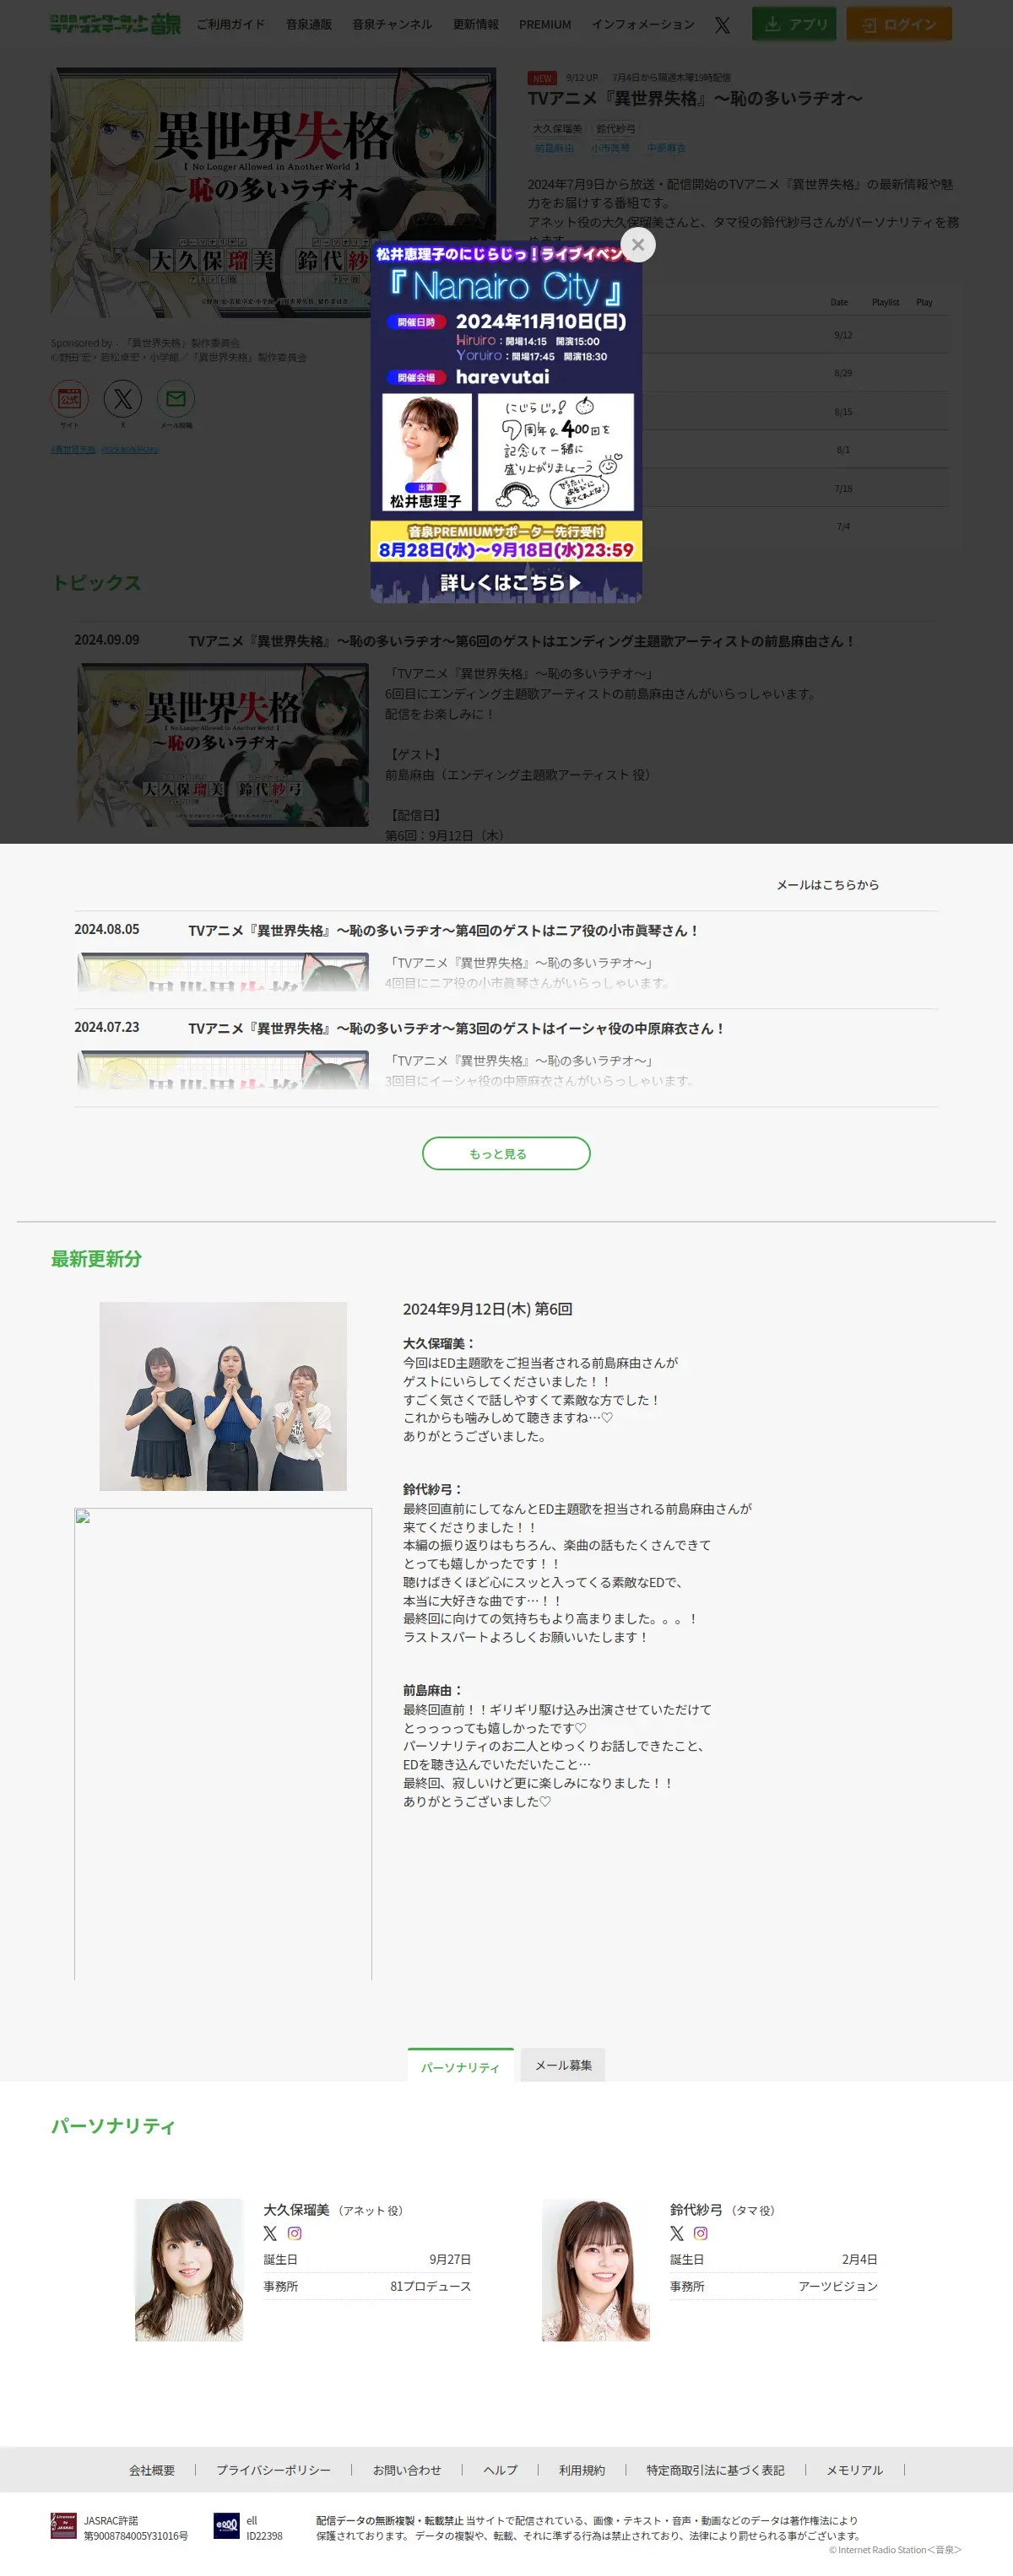Screen dimensions: 1013x2576
Task: Open the 2024.07.23 topic about 中原麻衣
Action: pos(456,1028)
